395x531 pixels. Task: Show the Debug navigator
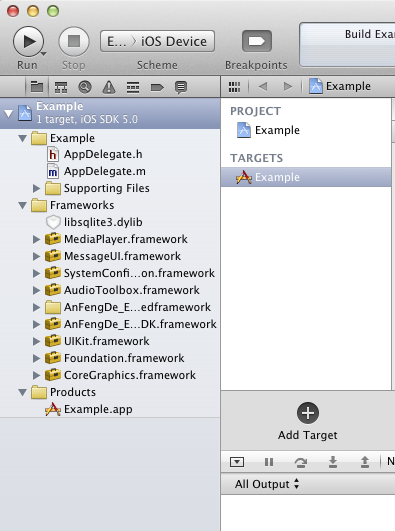[133, 87]
